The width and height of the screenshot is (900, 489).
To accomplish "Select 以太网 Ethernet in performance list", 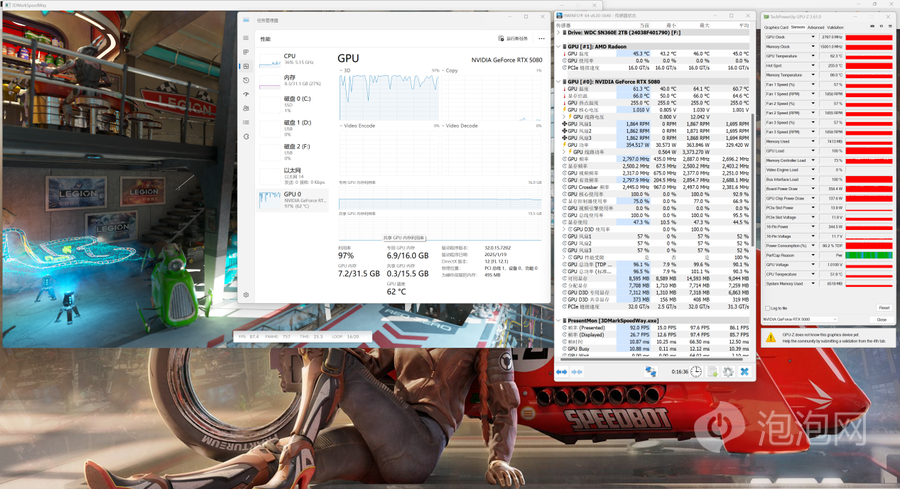I will click(x=293, y=176).
